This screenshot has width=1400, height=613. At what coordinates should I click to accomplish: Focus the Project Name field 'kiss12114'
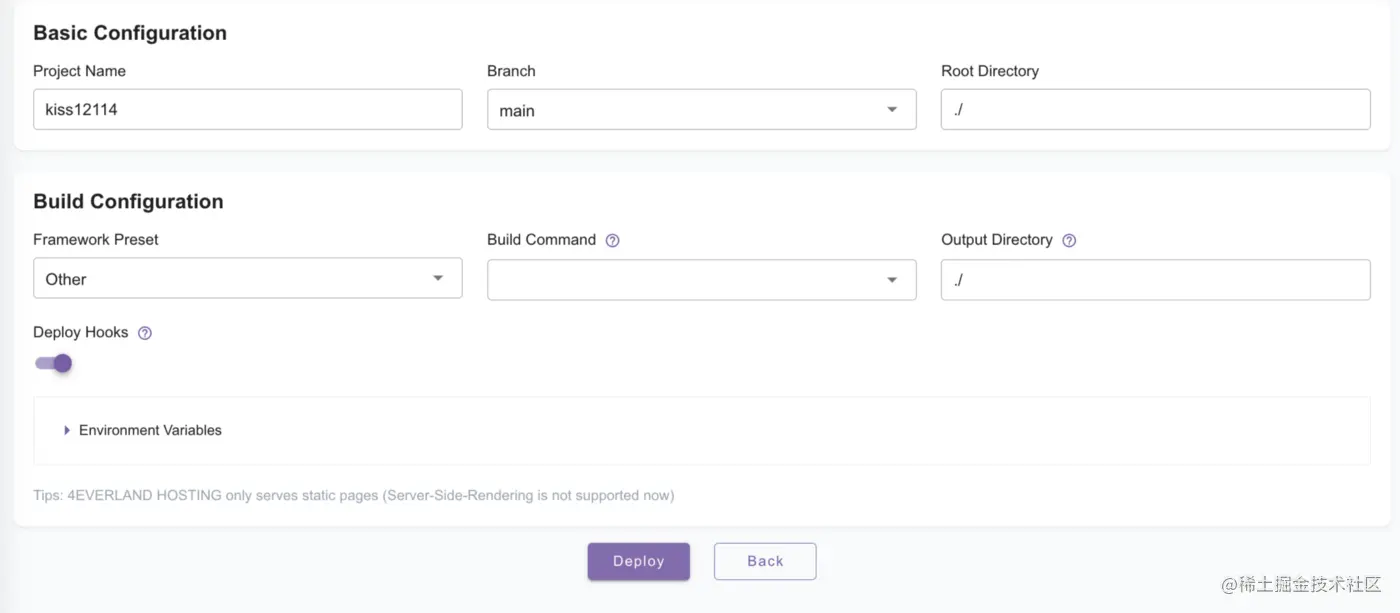click(x=247, y=109)
